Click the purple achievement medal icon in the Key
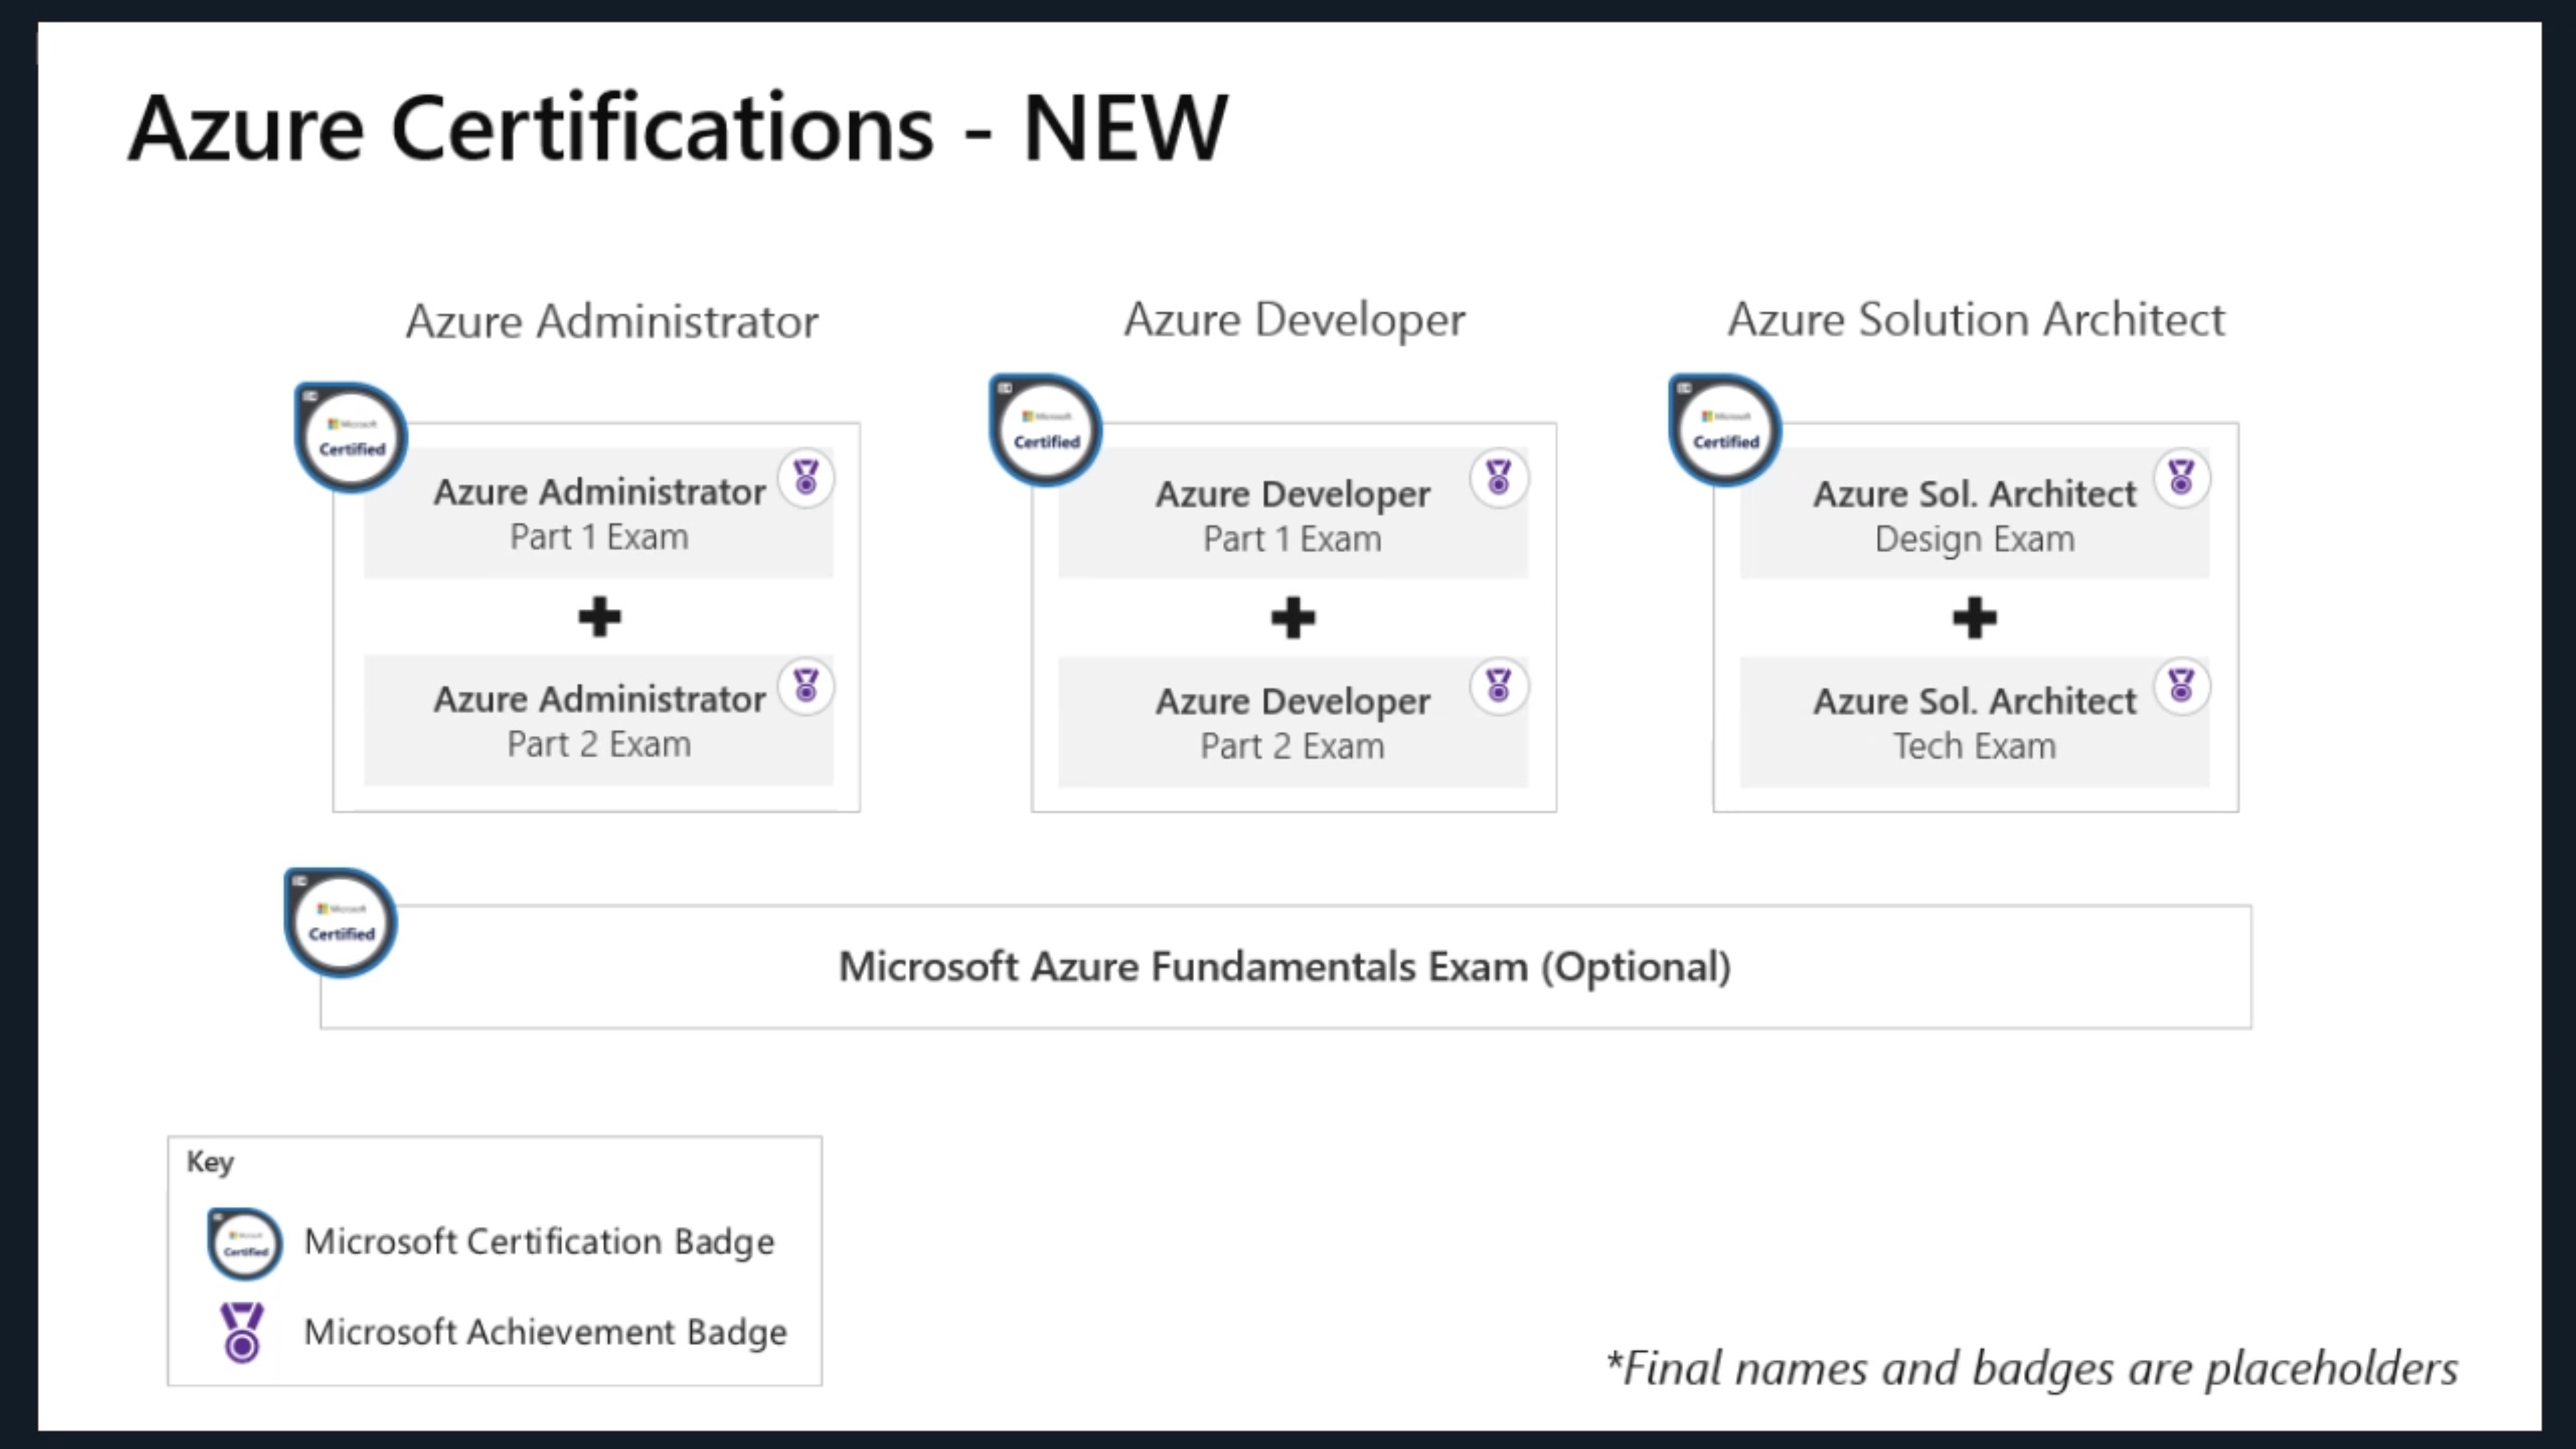This screenshot has height=1449, width=2576. 242,1332
